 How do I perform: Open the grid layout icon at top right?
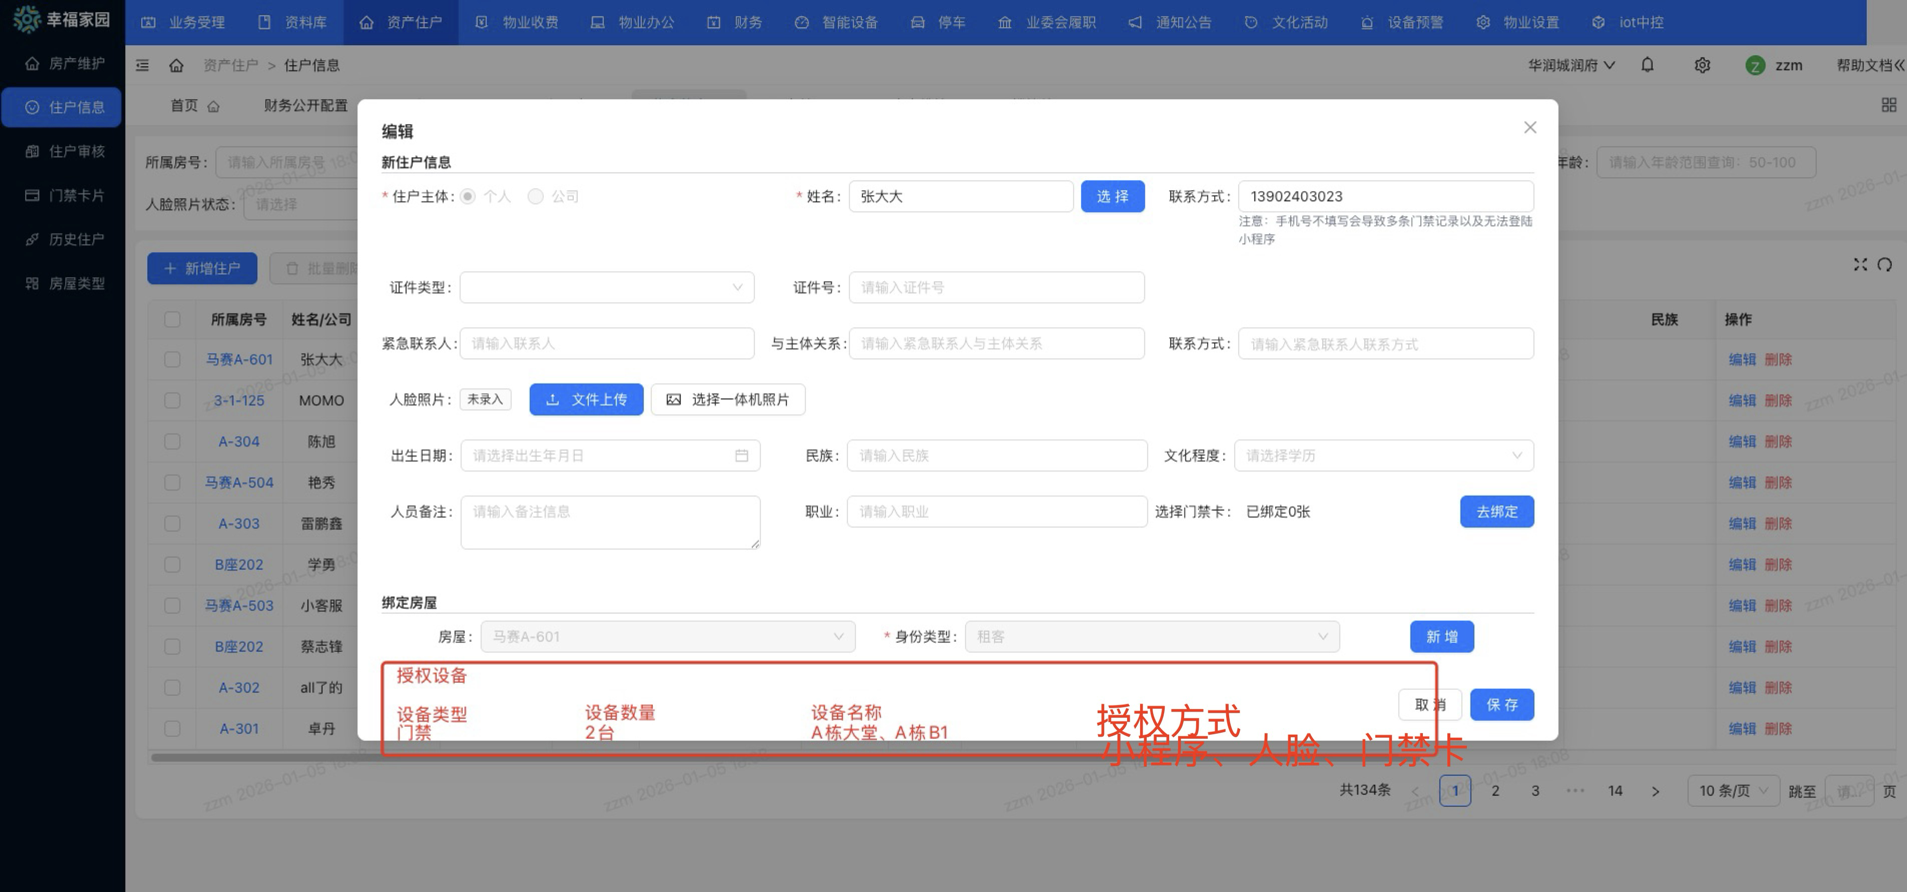(x=1888, y=105)
